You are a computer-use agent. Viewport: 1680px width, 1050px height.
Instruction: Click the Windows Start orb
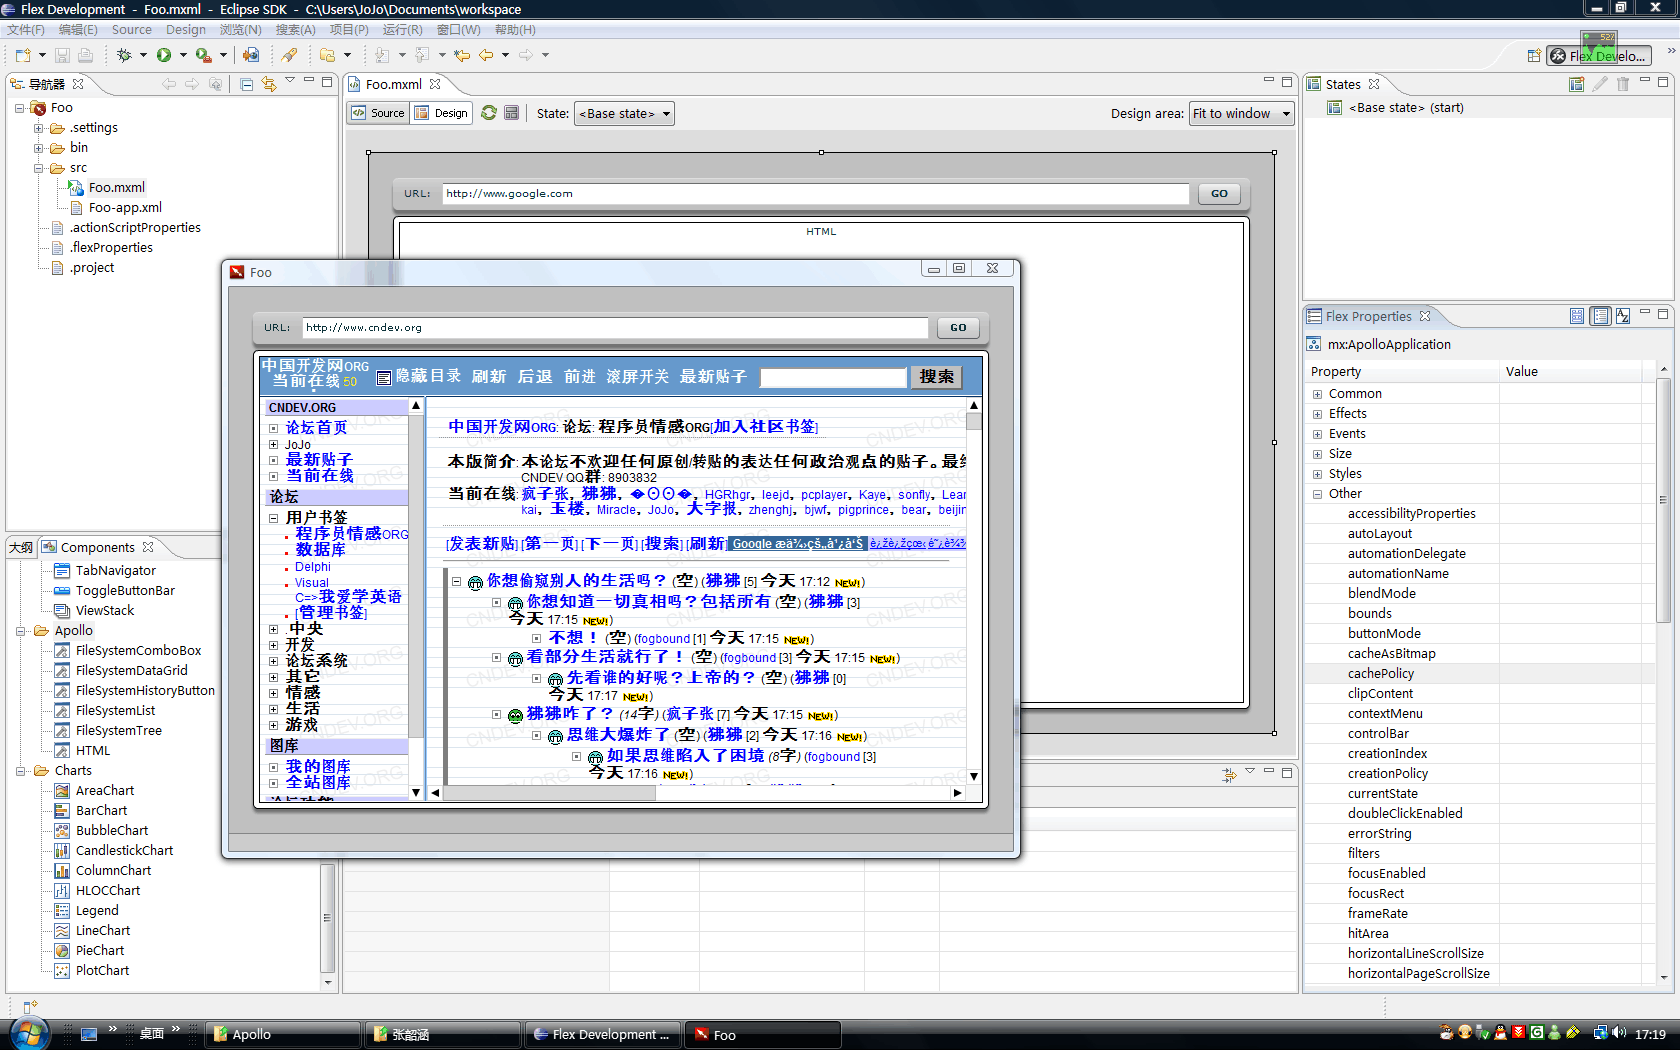[x=29, y=1033]
